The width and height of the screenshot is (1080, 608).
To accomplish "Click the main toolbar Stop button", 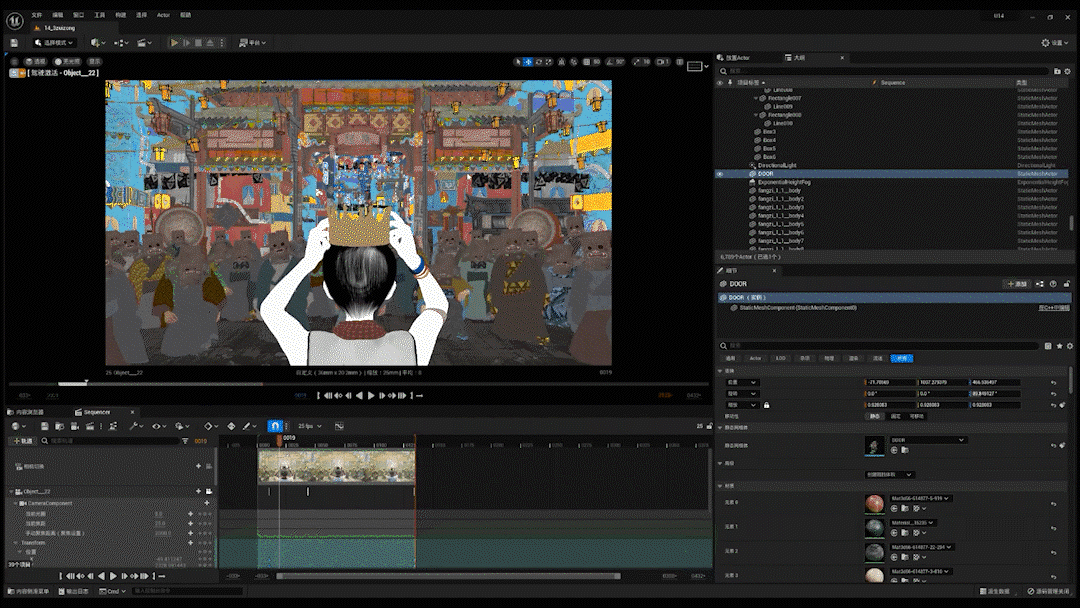I will pos(198,43).
